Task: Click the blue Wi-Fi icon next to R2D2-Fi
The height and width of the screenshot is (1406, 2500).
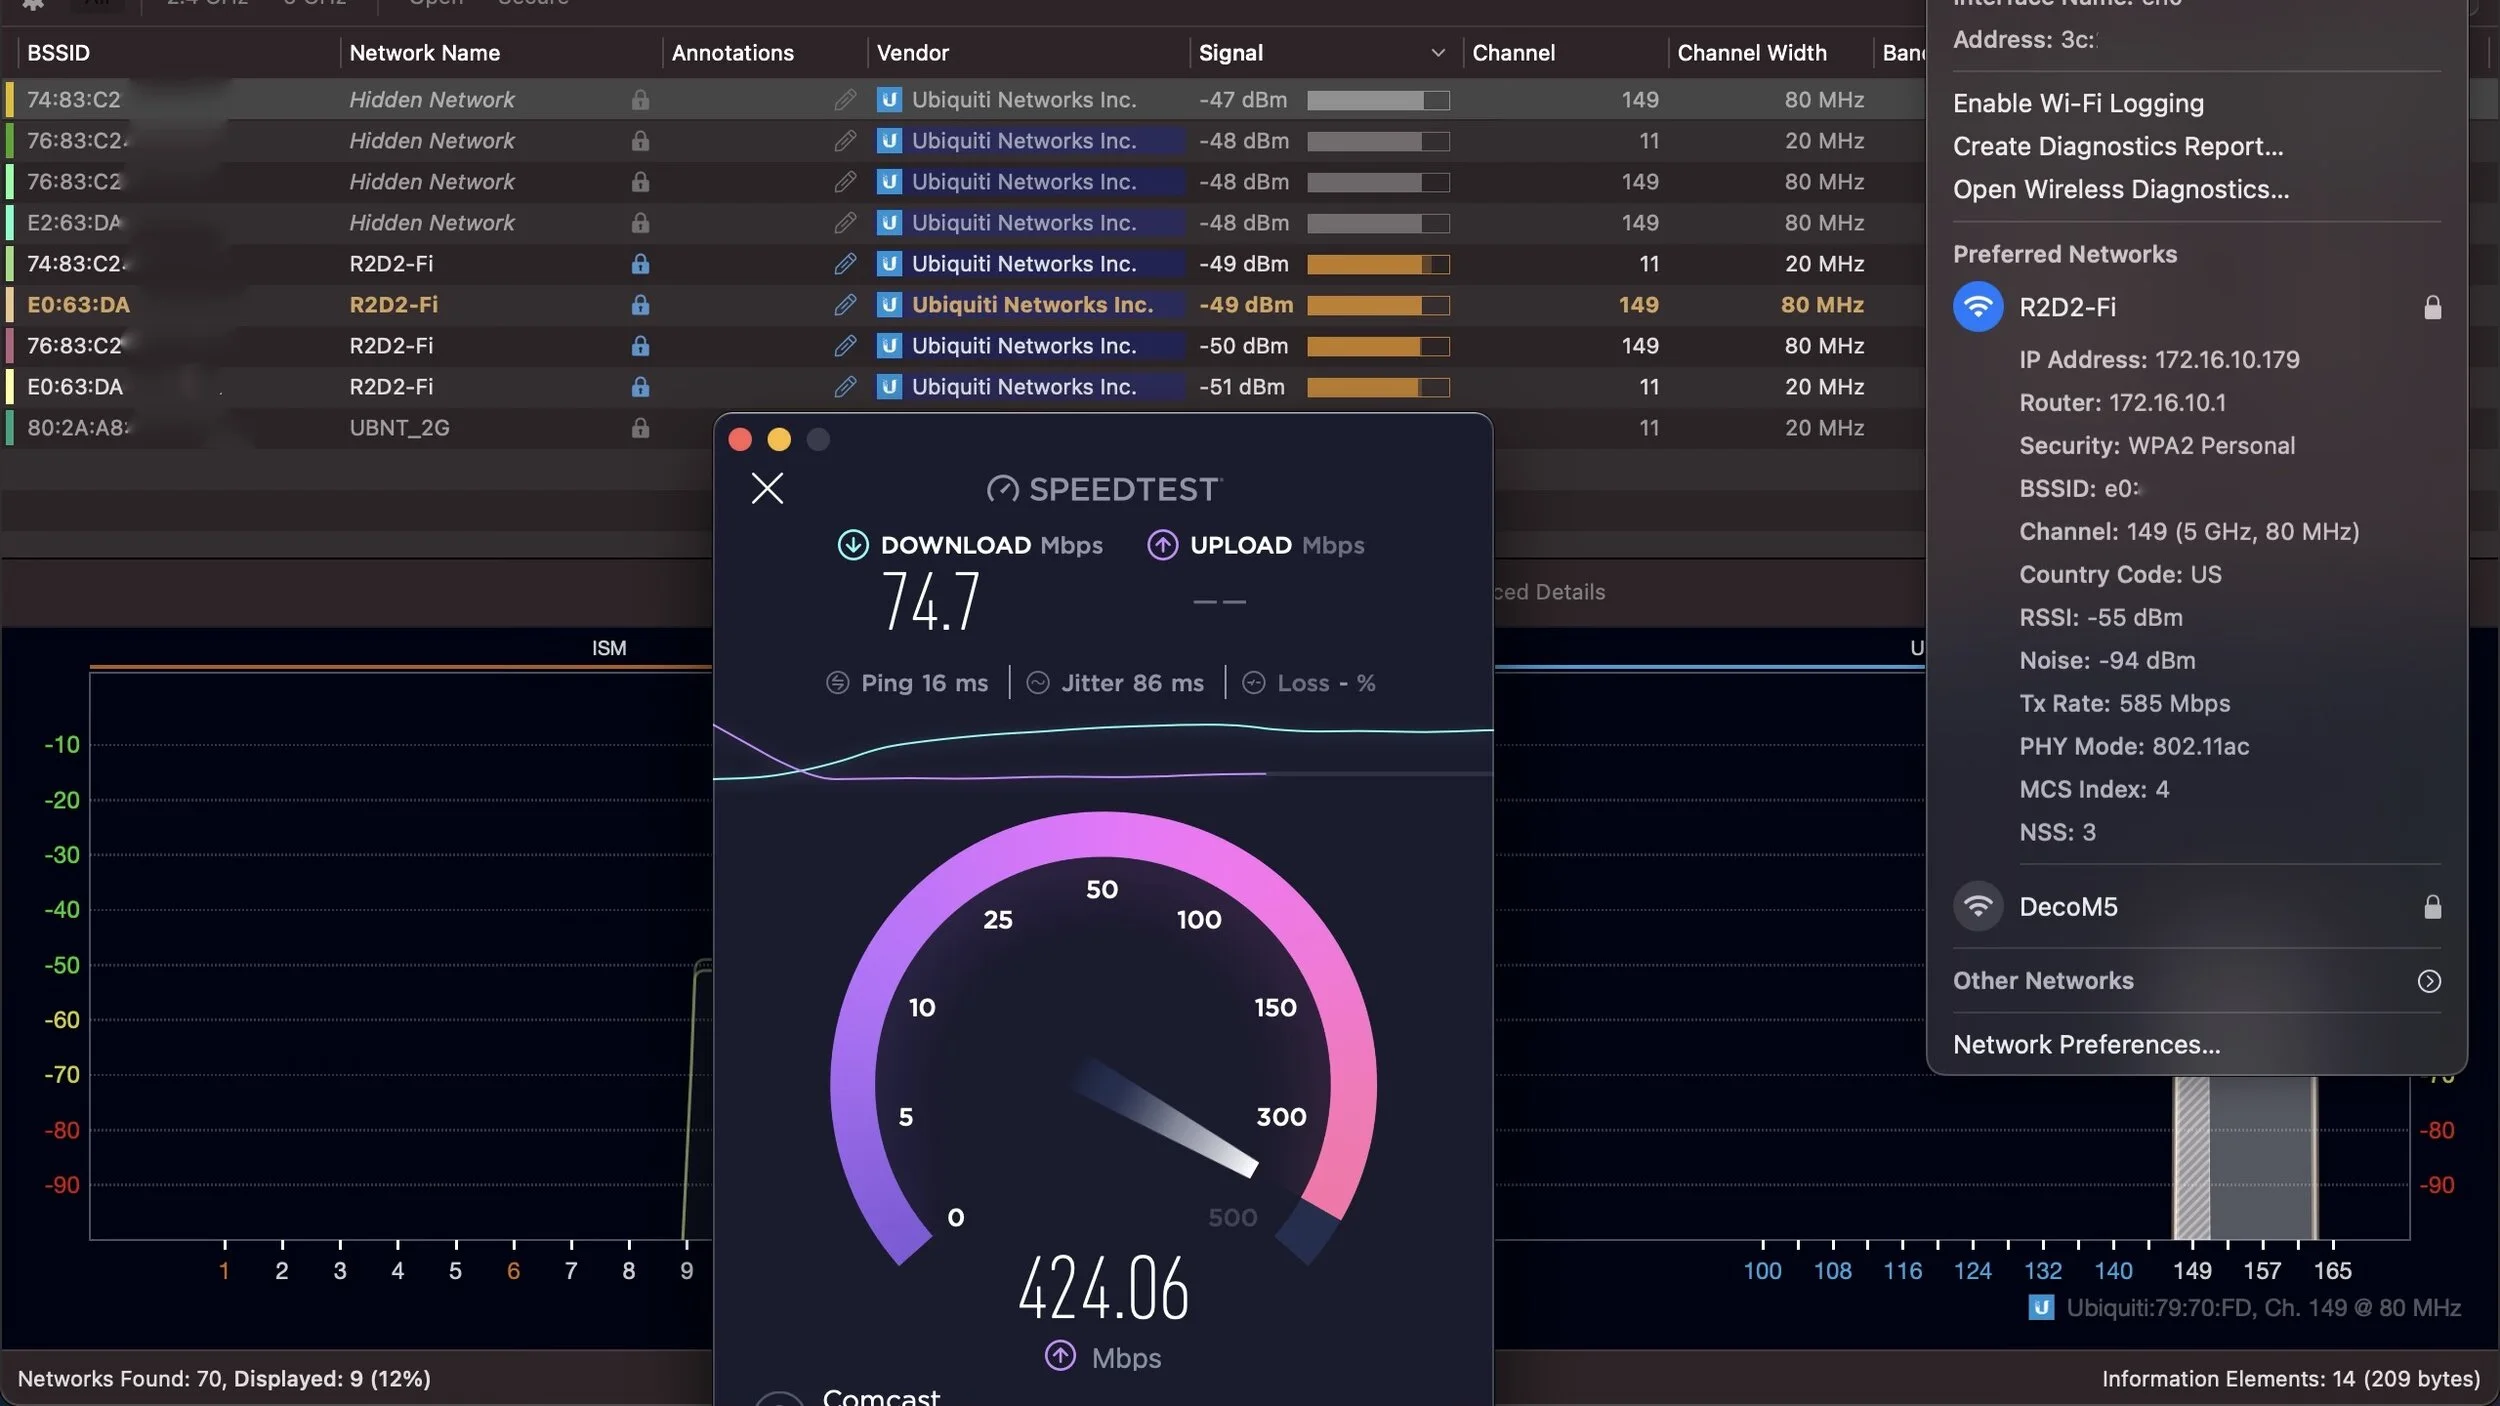Action: (1977, 307)
